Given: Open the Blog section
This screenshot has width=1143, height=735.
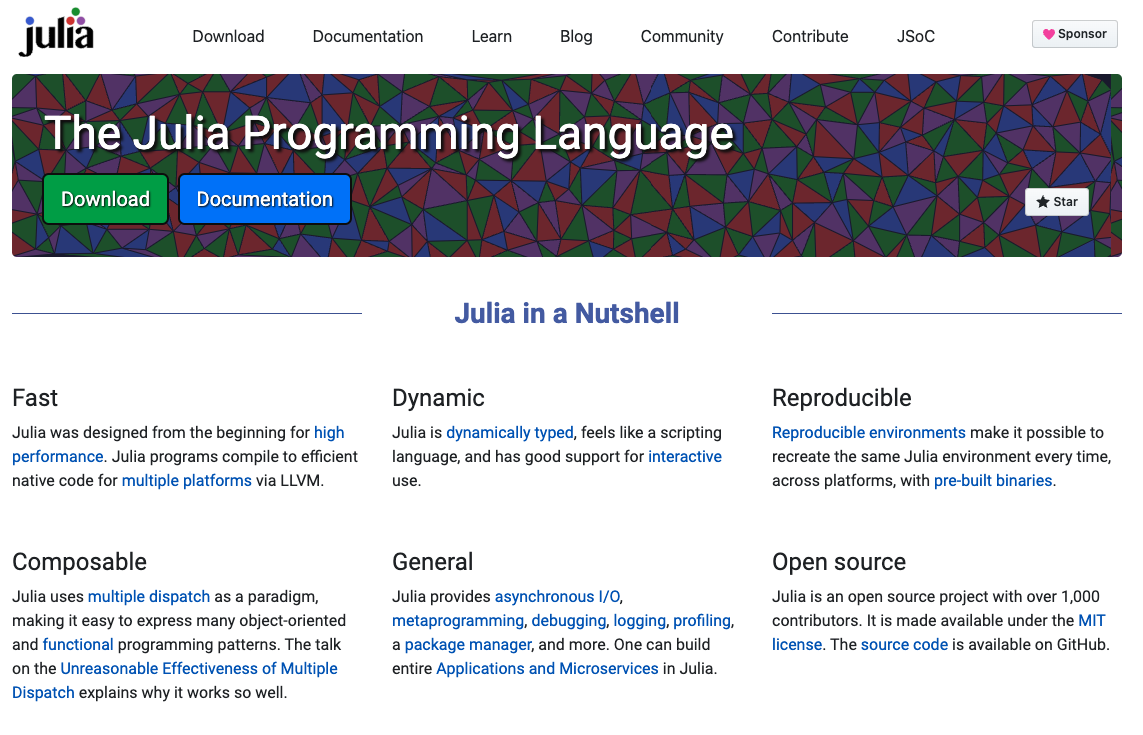Looking at the screenshot, I should [x=576, y=36].
